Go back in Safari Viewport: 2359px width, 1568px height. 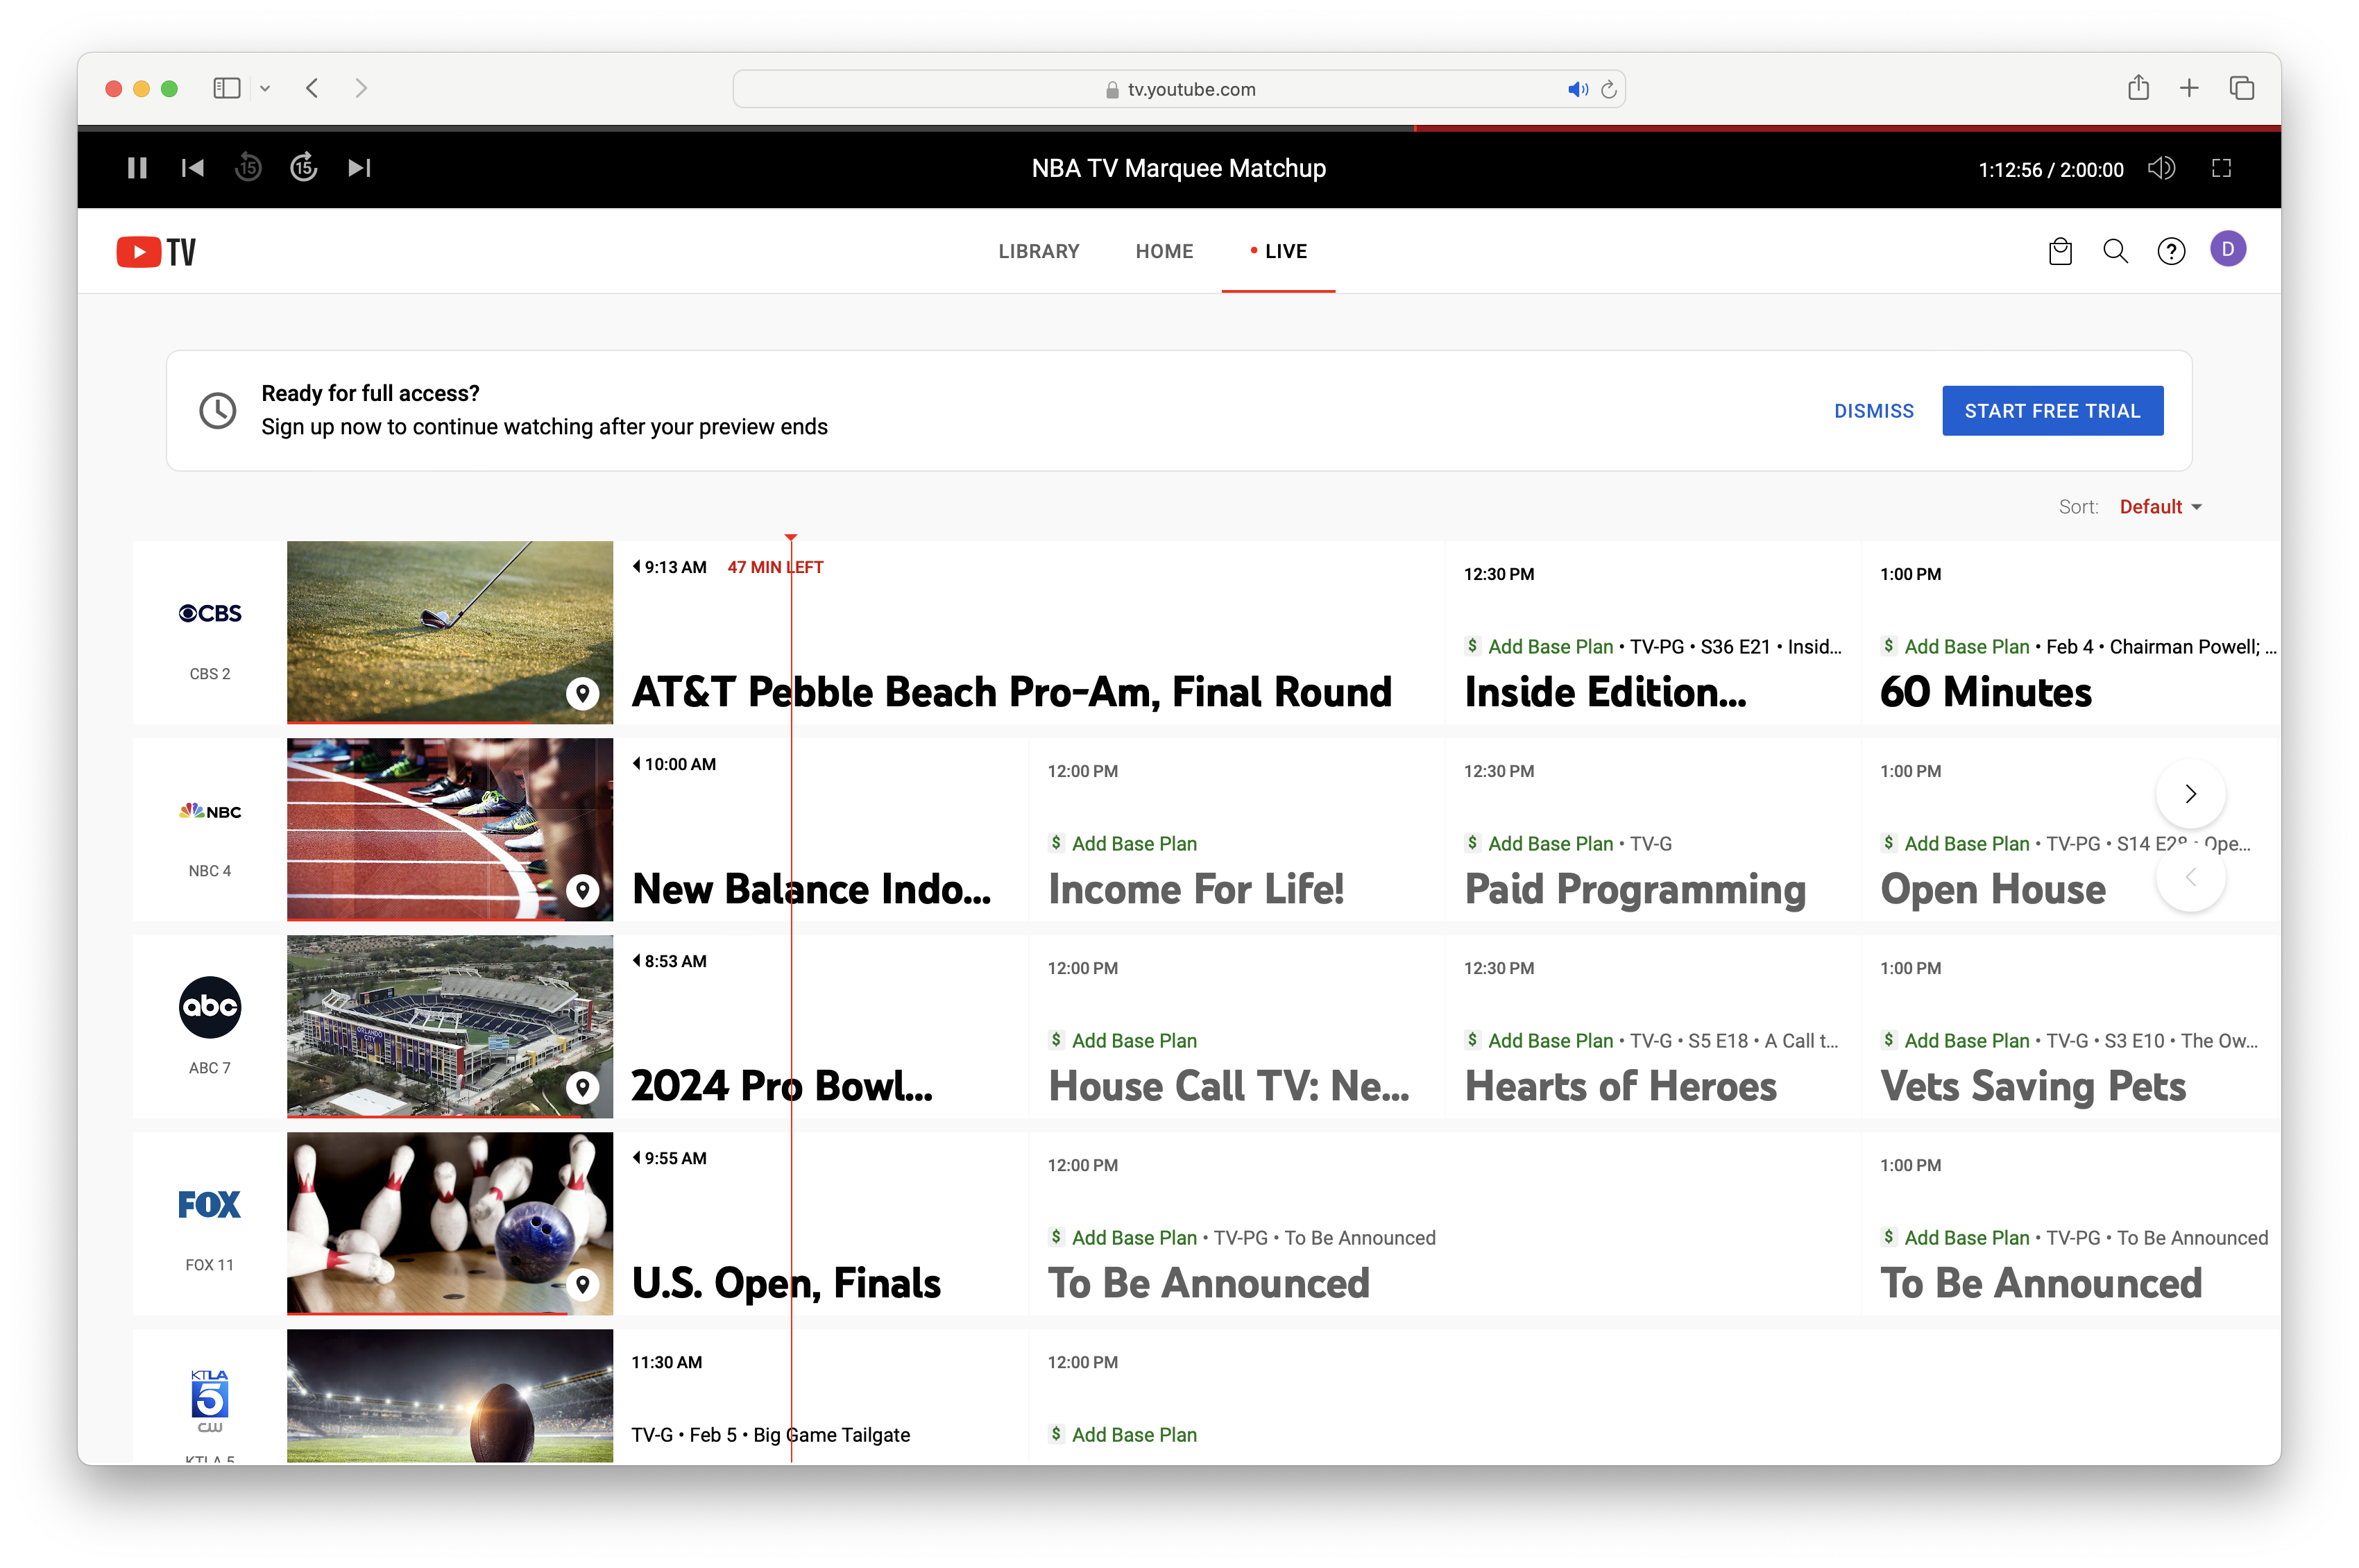coord(312,88)
